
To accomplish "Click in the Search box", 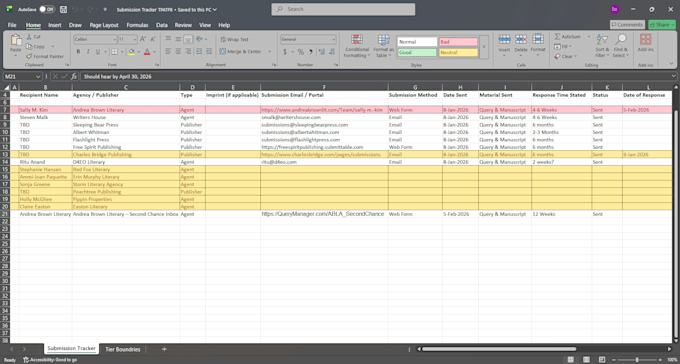I will (x=343, y=9).
